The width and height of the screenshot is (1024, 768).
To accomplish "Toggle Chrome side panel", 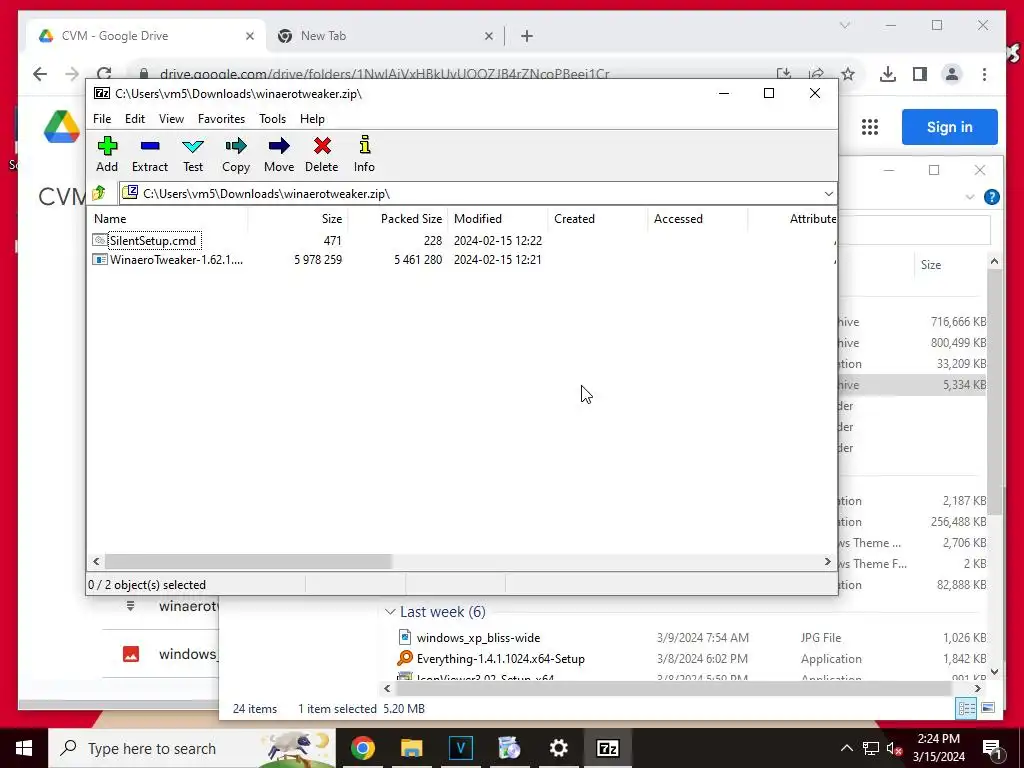I will coord(920,74).
